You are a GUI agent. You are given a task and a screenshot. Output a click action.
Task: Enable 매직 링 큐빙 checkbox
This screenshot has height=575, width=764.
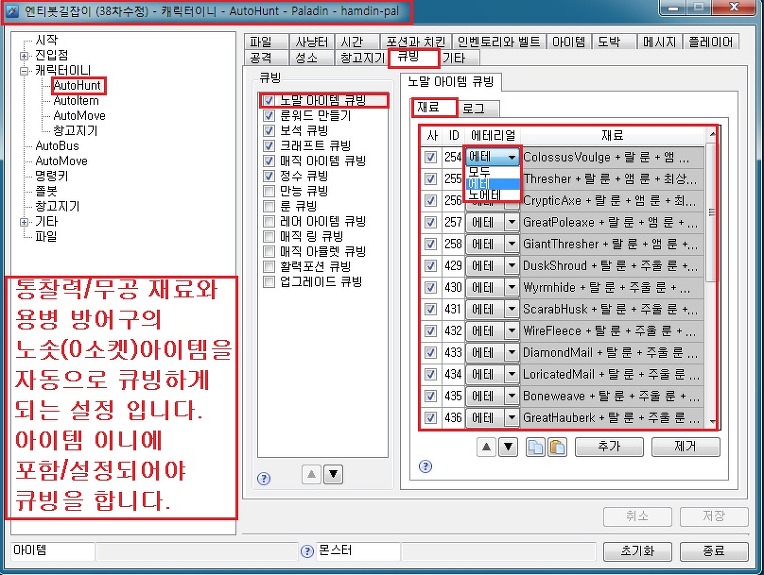pos(268,236)
